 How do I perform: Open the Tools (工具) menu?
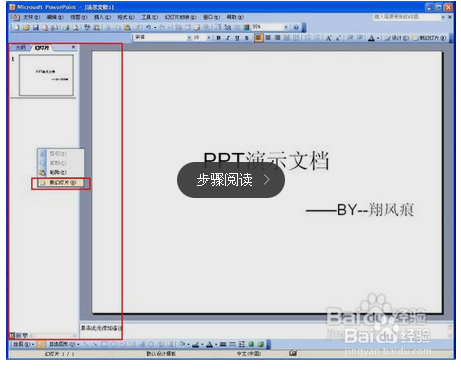pos(149,17)
